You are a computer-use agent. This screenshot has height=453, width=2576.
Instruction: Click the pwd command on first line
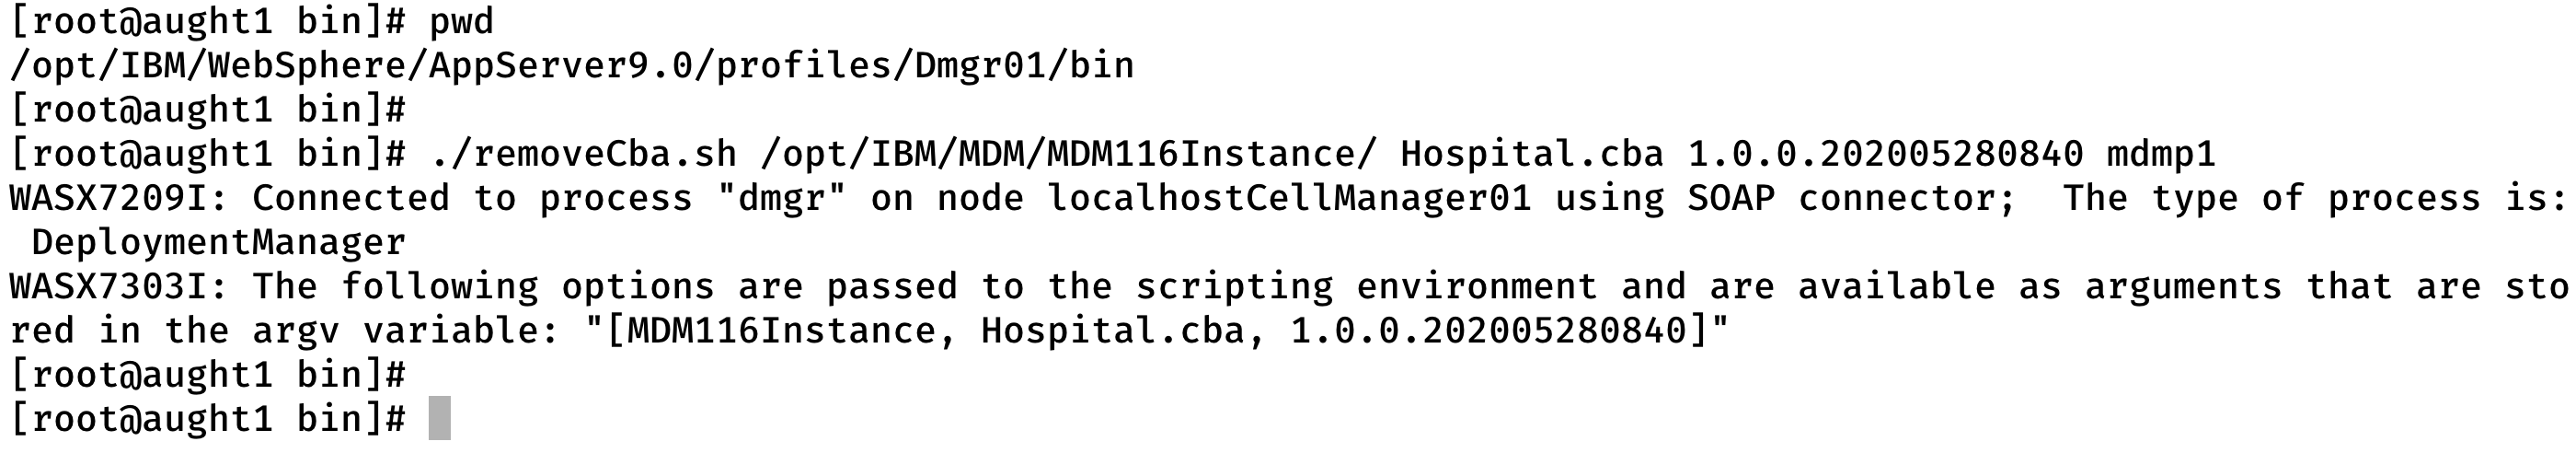(x=462, y=22)
